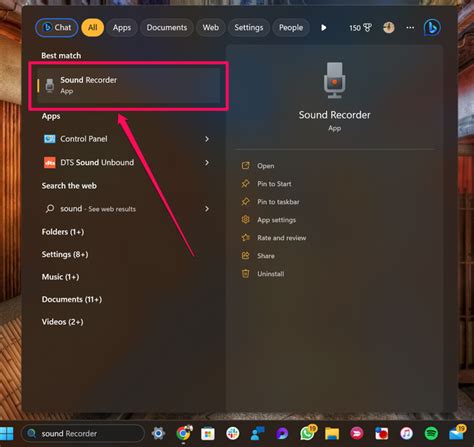This screenshot has height=447, width=474.
Task: Click the sound - See web results entry
Action: click(x=127, y=209)
